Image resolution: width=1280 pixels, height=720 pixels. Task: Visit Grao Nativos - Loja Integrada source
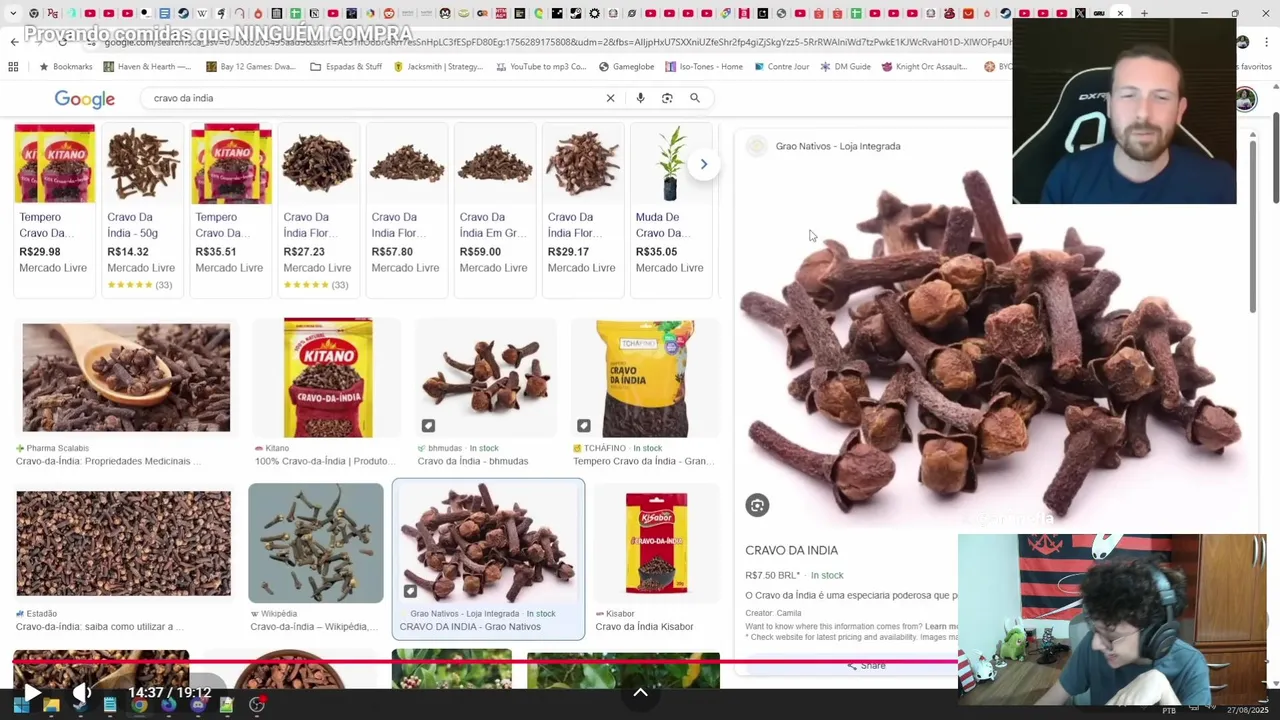(x=838, y=146)
